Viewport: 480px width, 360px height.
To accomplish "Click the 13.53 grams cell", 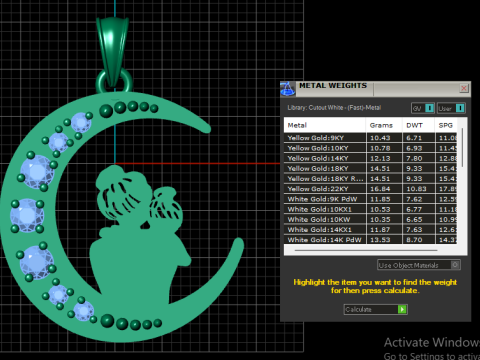I will (384, 240).
